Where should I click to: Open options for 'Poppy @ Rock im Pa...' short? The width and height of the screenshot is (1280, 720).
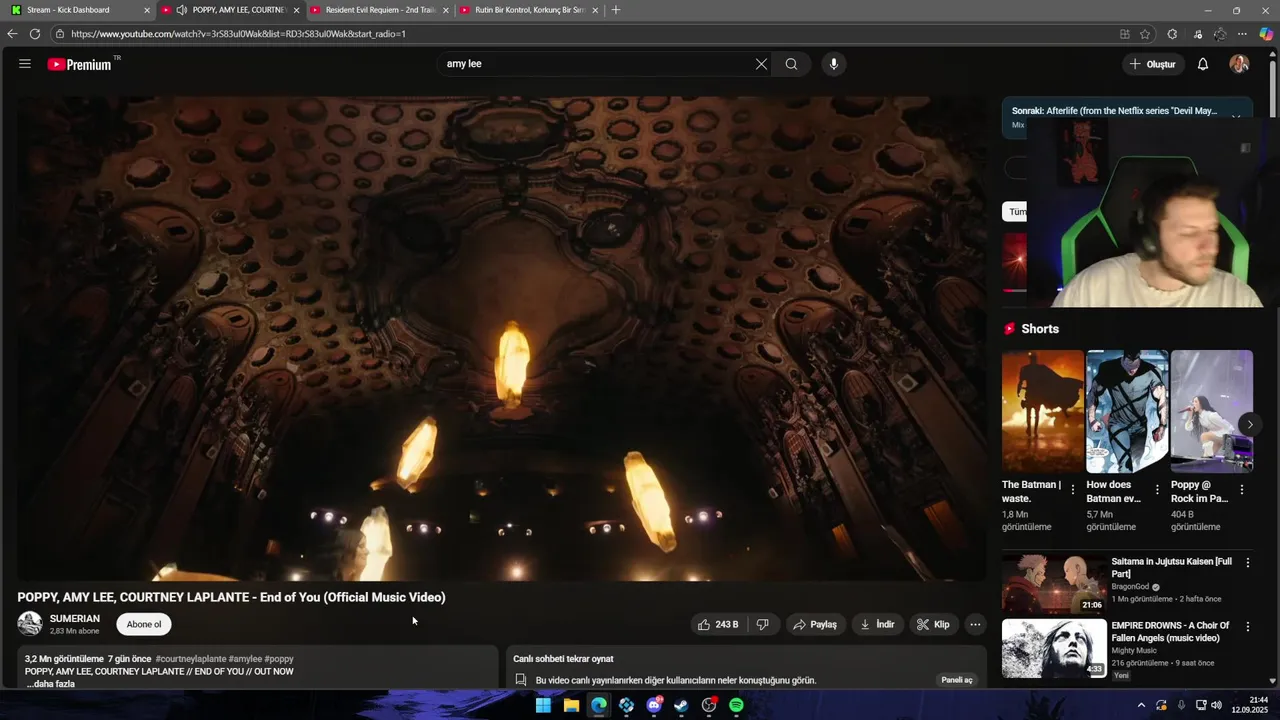pos(1242,490)
